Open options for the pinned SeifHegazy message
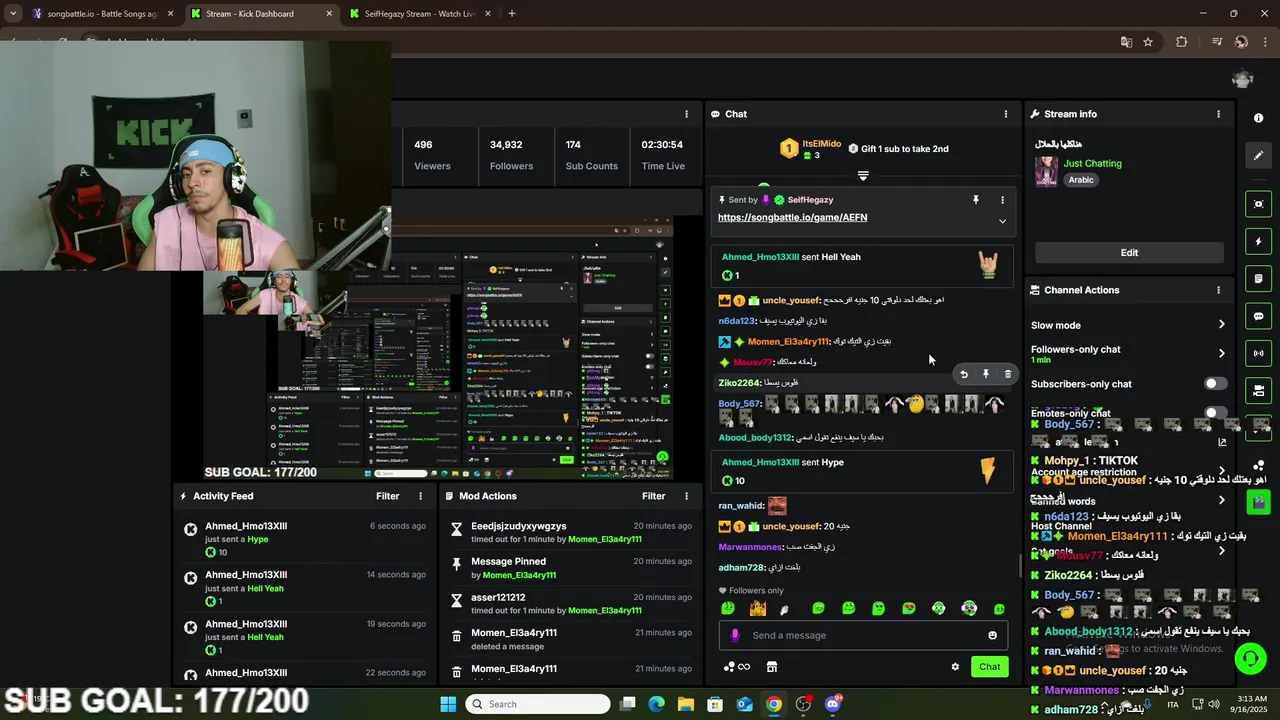The width and height of the screenshot is (1280, 720). pyautogui.click(x=1002, y=200)
